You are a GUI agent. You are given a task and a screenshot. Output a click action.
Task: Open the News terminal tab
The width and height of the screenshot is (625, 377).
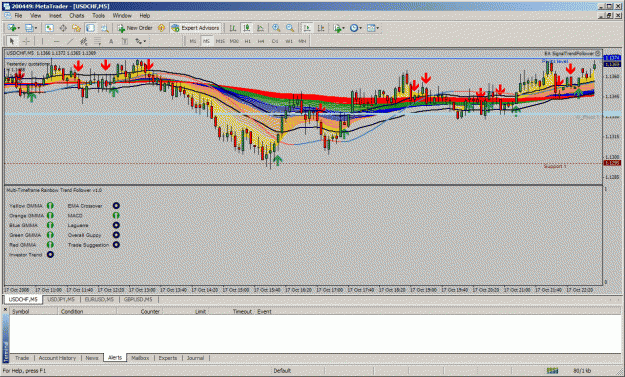pos(92,358)
